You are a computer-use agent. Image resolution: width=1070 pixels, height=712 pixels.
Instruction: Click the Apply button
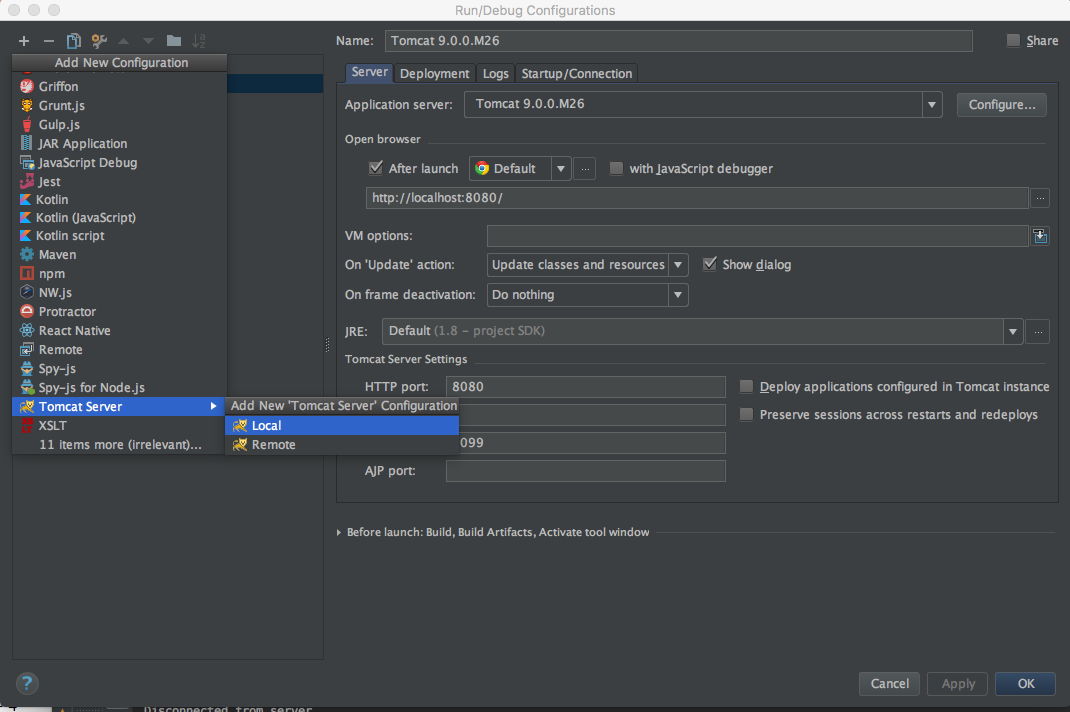tap(958, 683)
